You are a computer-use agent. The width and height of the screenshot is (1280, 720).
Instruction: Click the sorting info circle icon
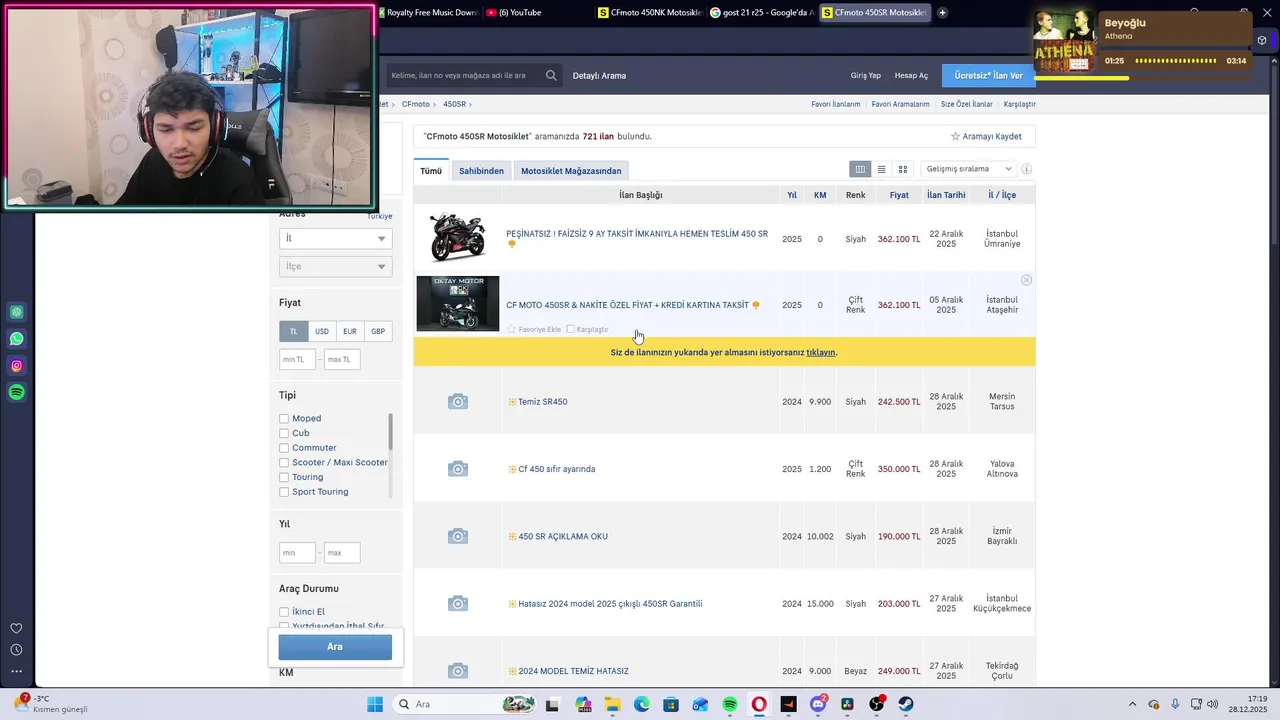pos(1026,169)
